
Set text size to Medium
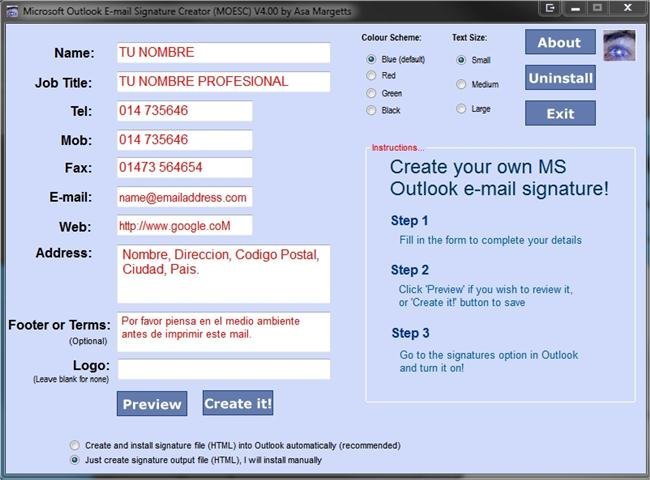461,84
